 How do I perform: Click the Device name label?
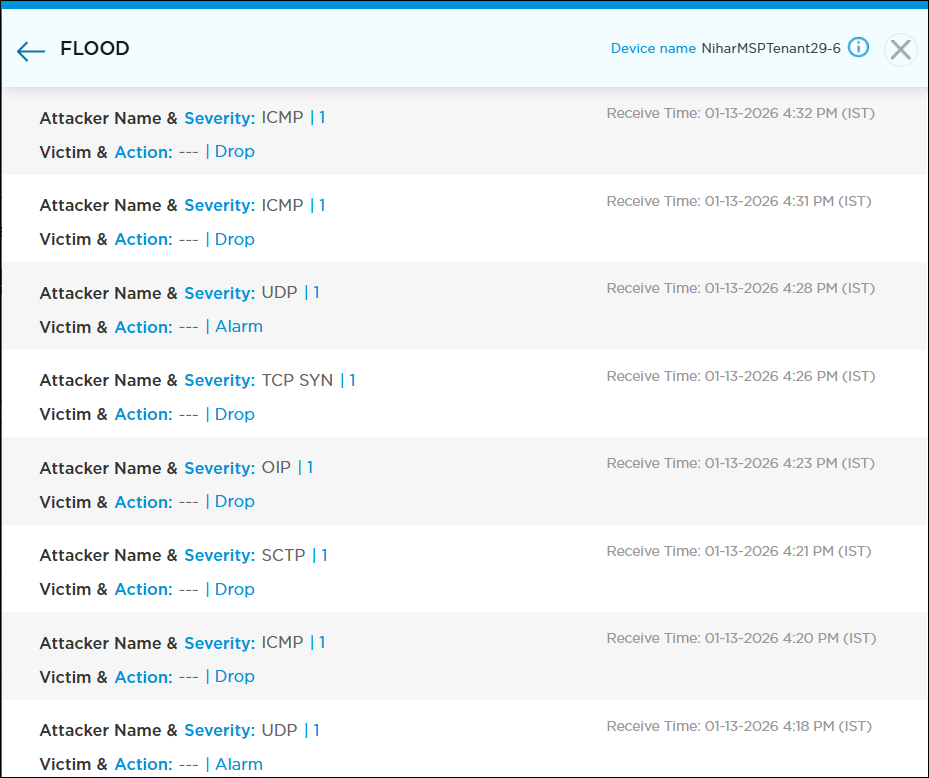pyautogui.click(x=654, y=49)
